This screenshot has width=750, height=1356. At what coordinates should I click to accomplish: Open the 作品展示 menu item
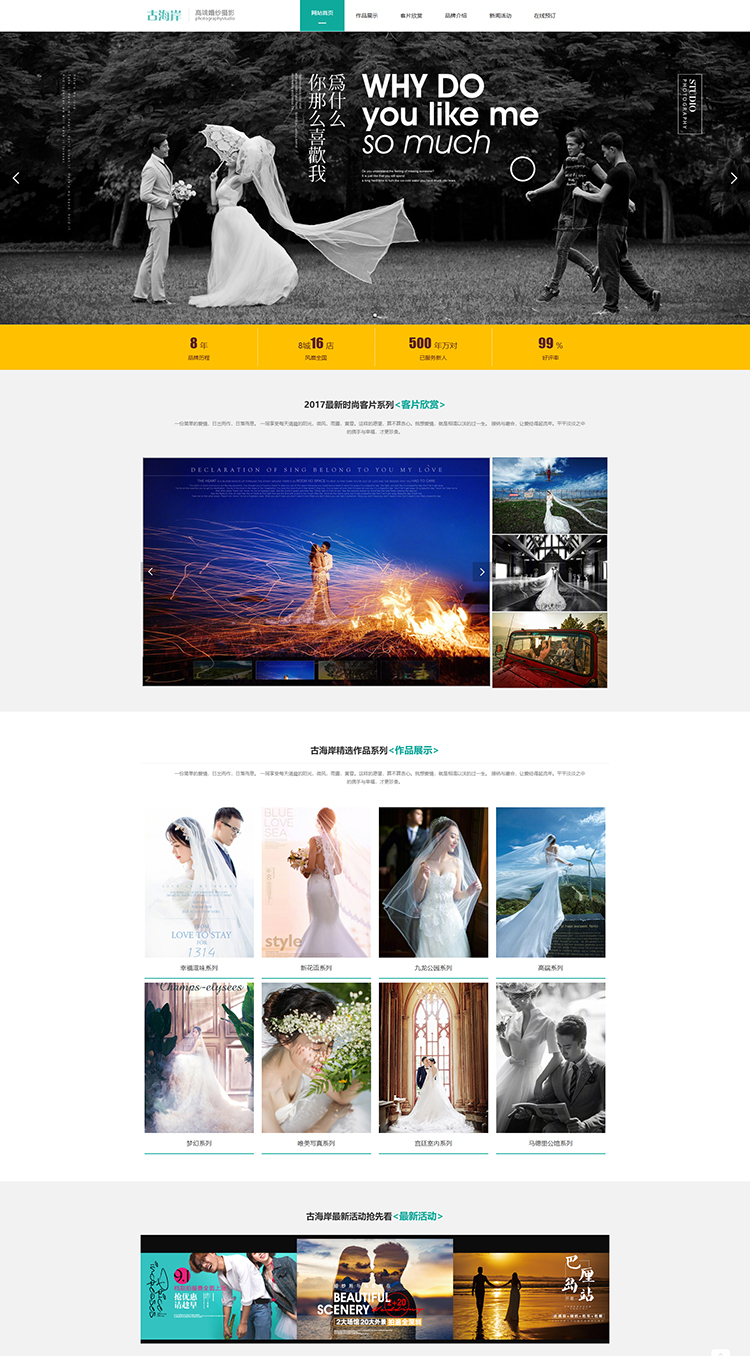[367, 16]
